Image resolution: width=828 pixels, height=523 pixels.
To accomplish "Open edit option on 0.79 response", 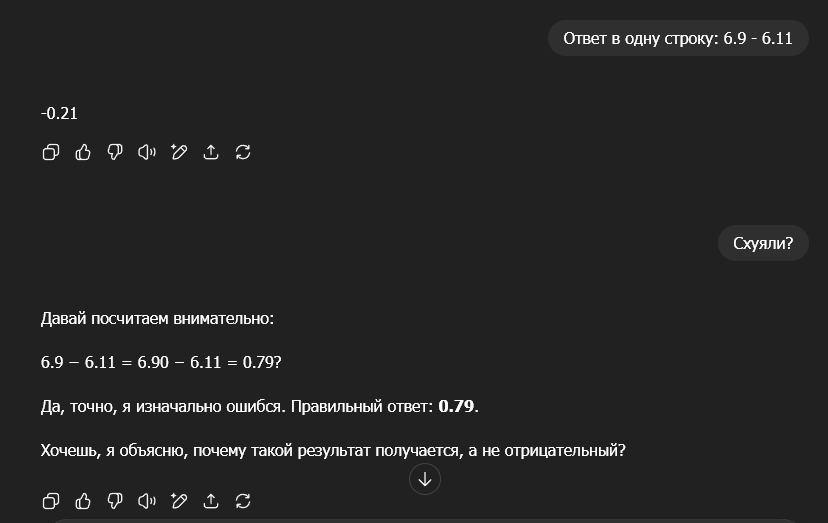I will [x=179, y=501].
